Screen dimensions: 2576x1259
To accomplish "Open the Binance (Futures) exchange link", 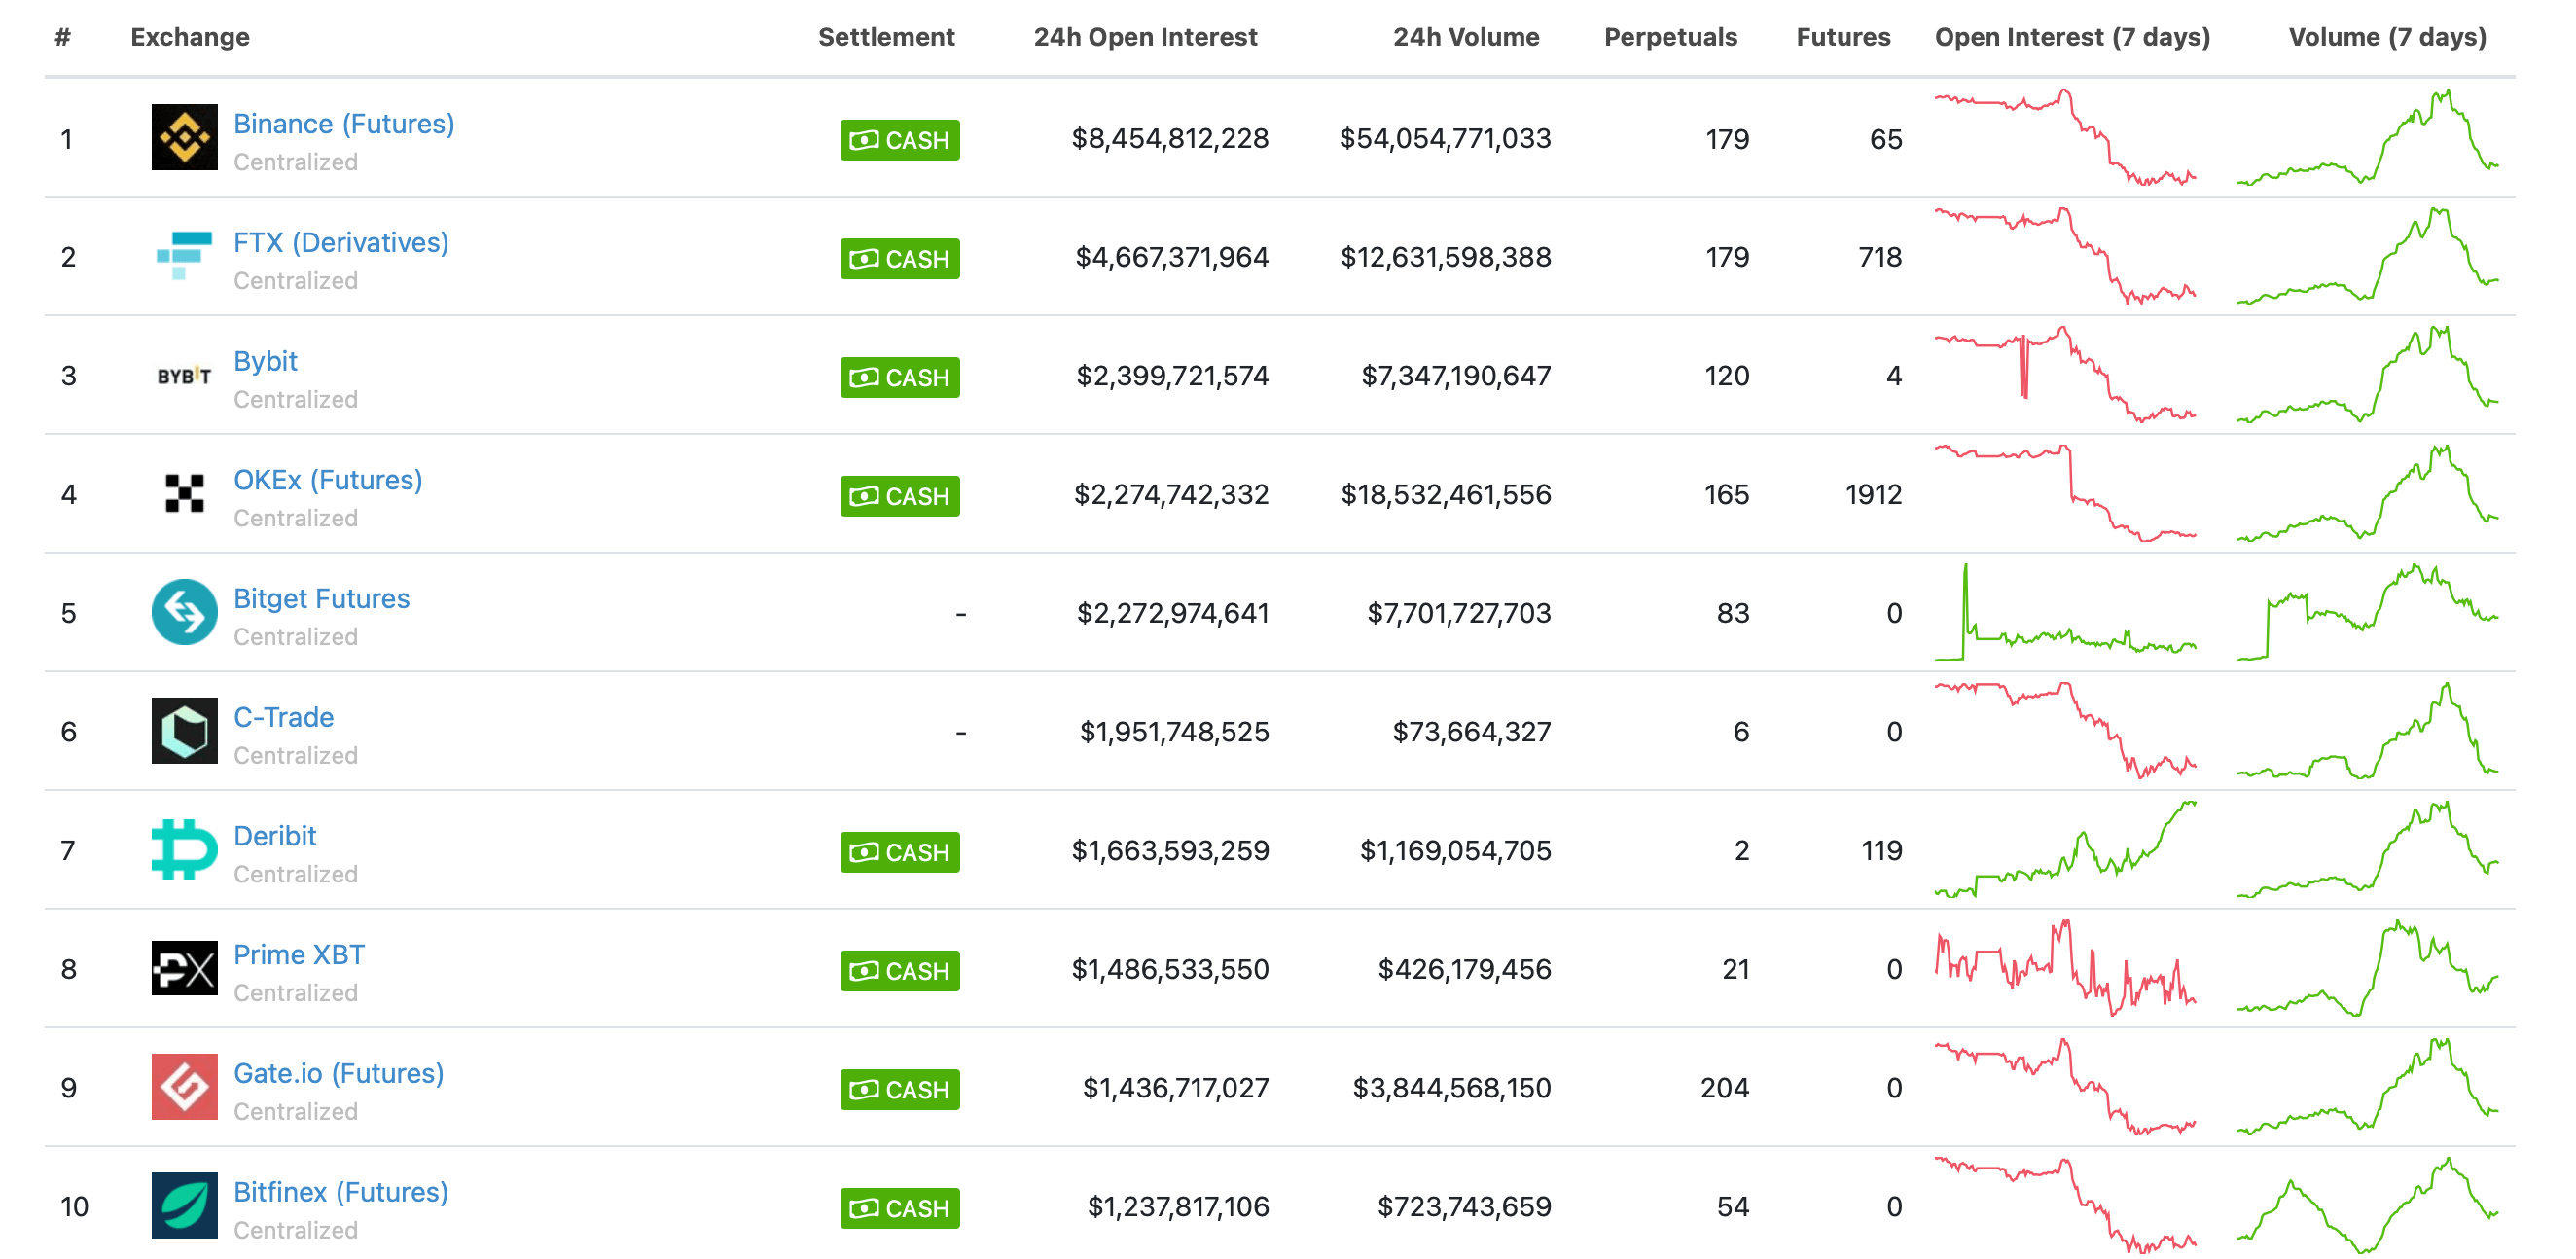I will [343, 124].
